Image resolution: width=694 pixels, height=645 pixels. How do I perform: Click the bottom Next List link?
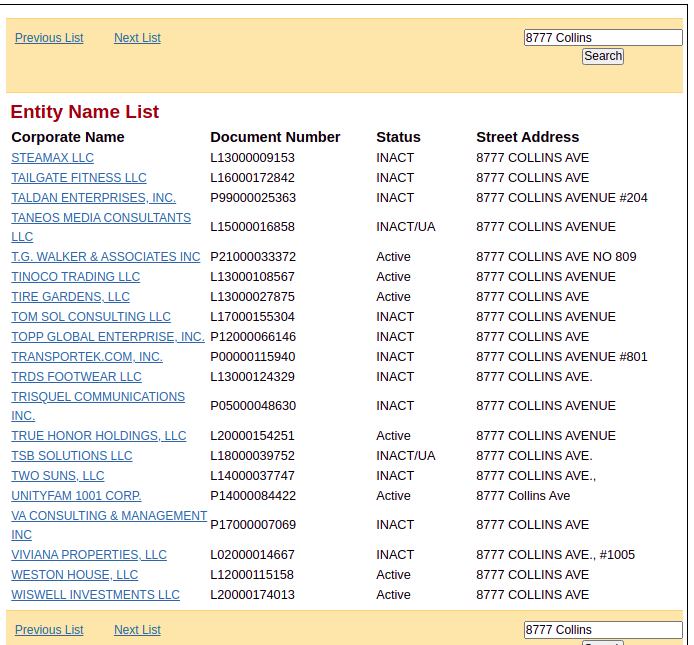(137, 630)
